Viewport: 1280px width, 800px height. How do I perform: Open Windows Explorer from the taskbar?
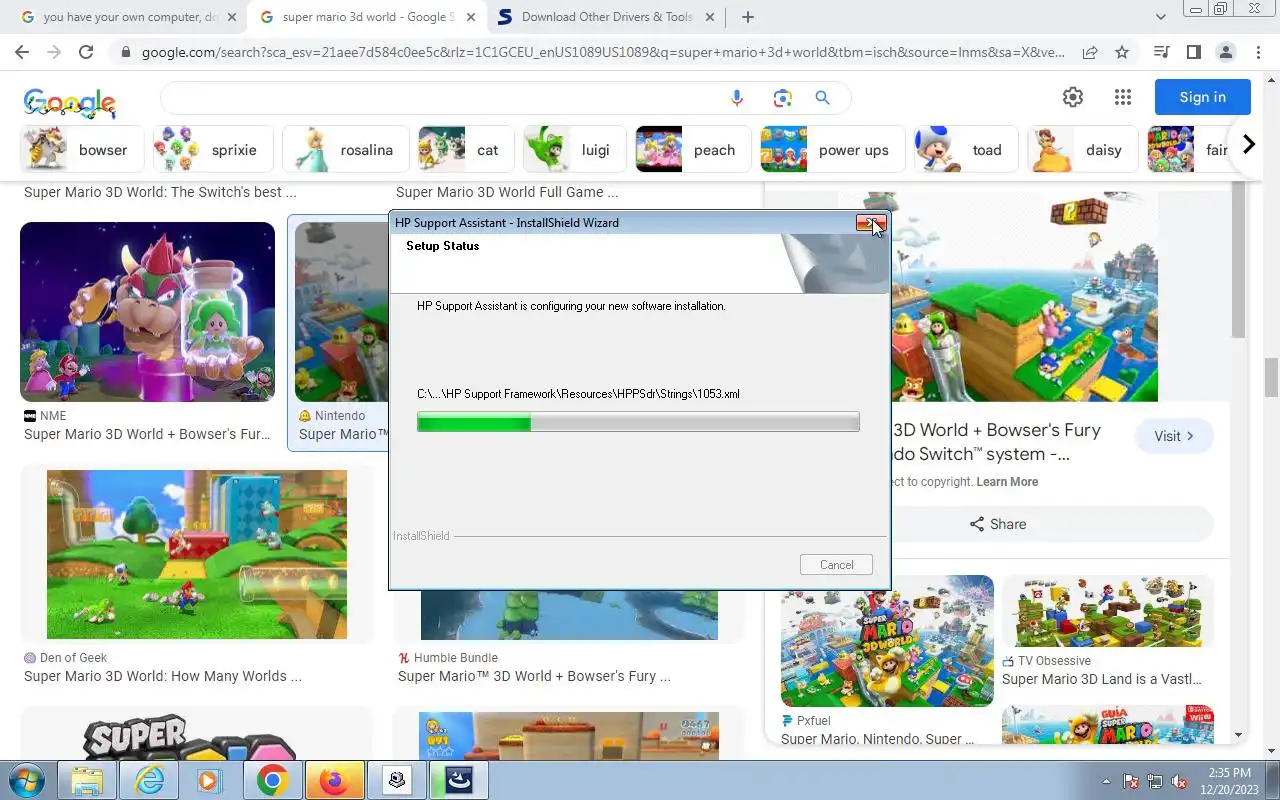(87, 780)
